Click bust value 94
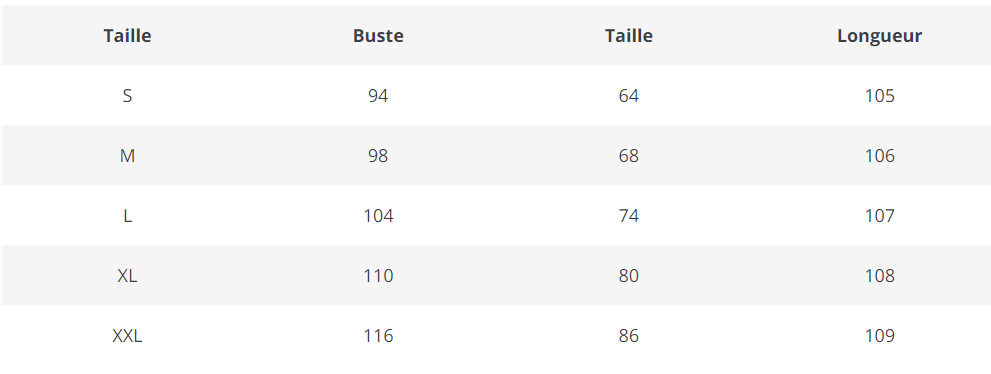The image size is (991, 374). pyautogui.click(x=378, y=96)
